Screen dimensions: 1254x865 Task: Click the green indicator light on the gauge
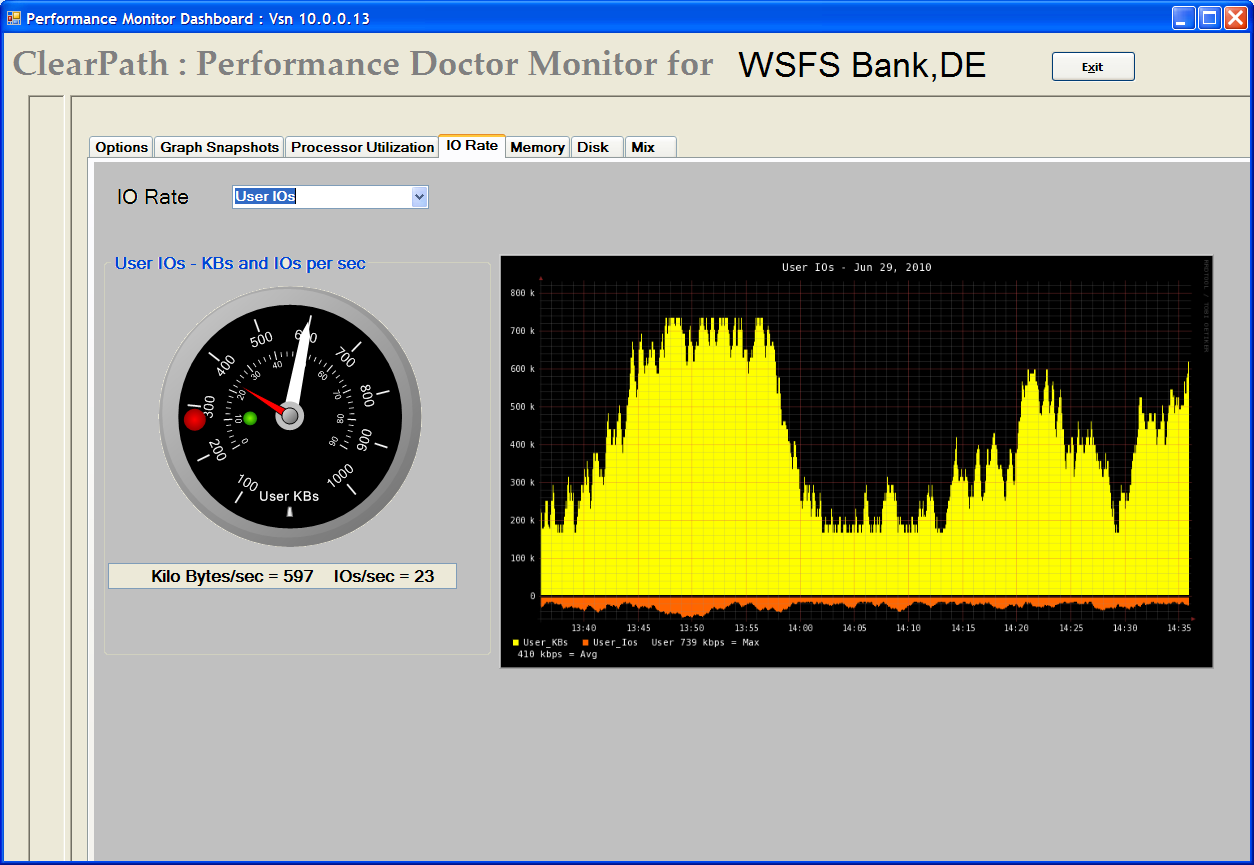point(250,418)
